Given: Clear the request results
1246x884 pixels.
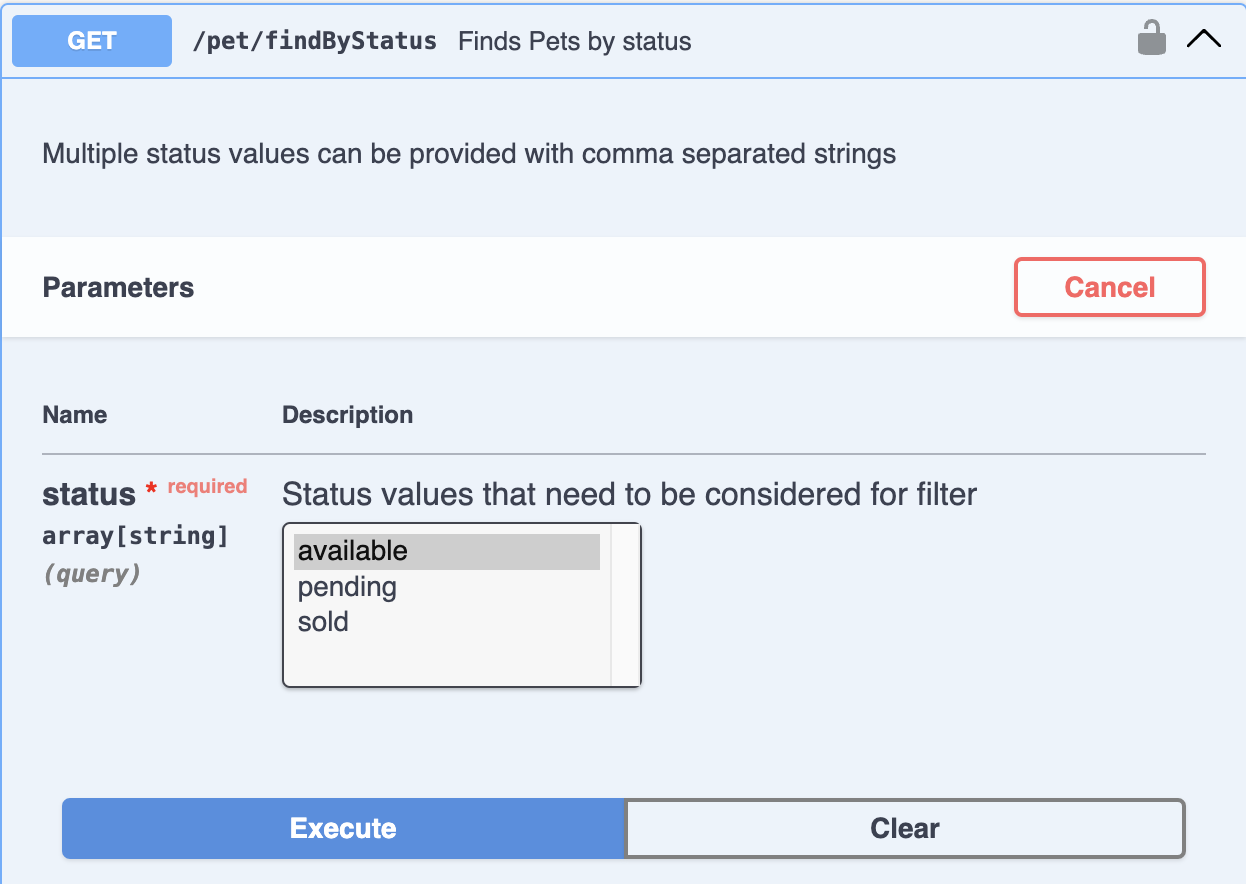Looking at the screenshot, I should tap(905, 828).
